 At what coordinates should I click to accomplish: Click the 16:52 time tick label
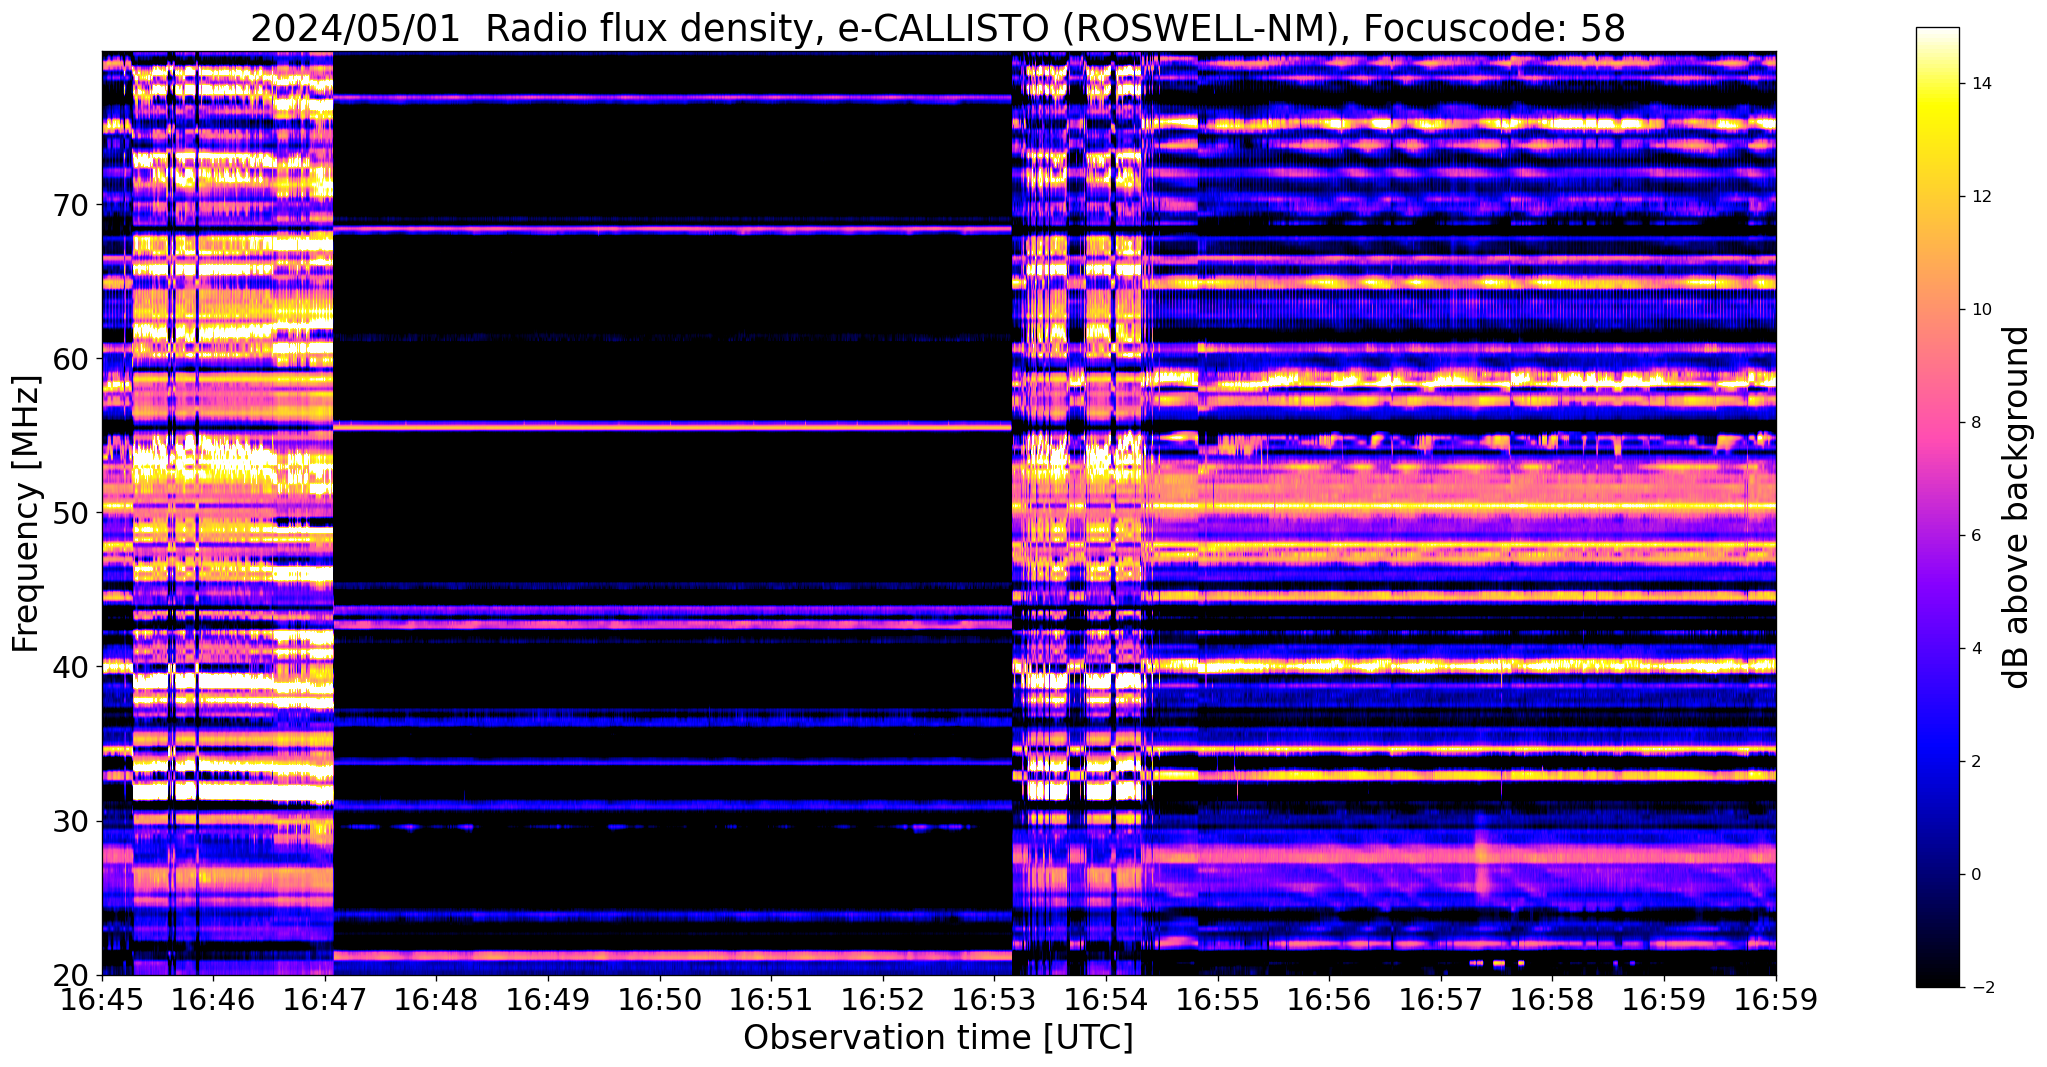tap(883, 1000)
